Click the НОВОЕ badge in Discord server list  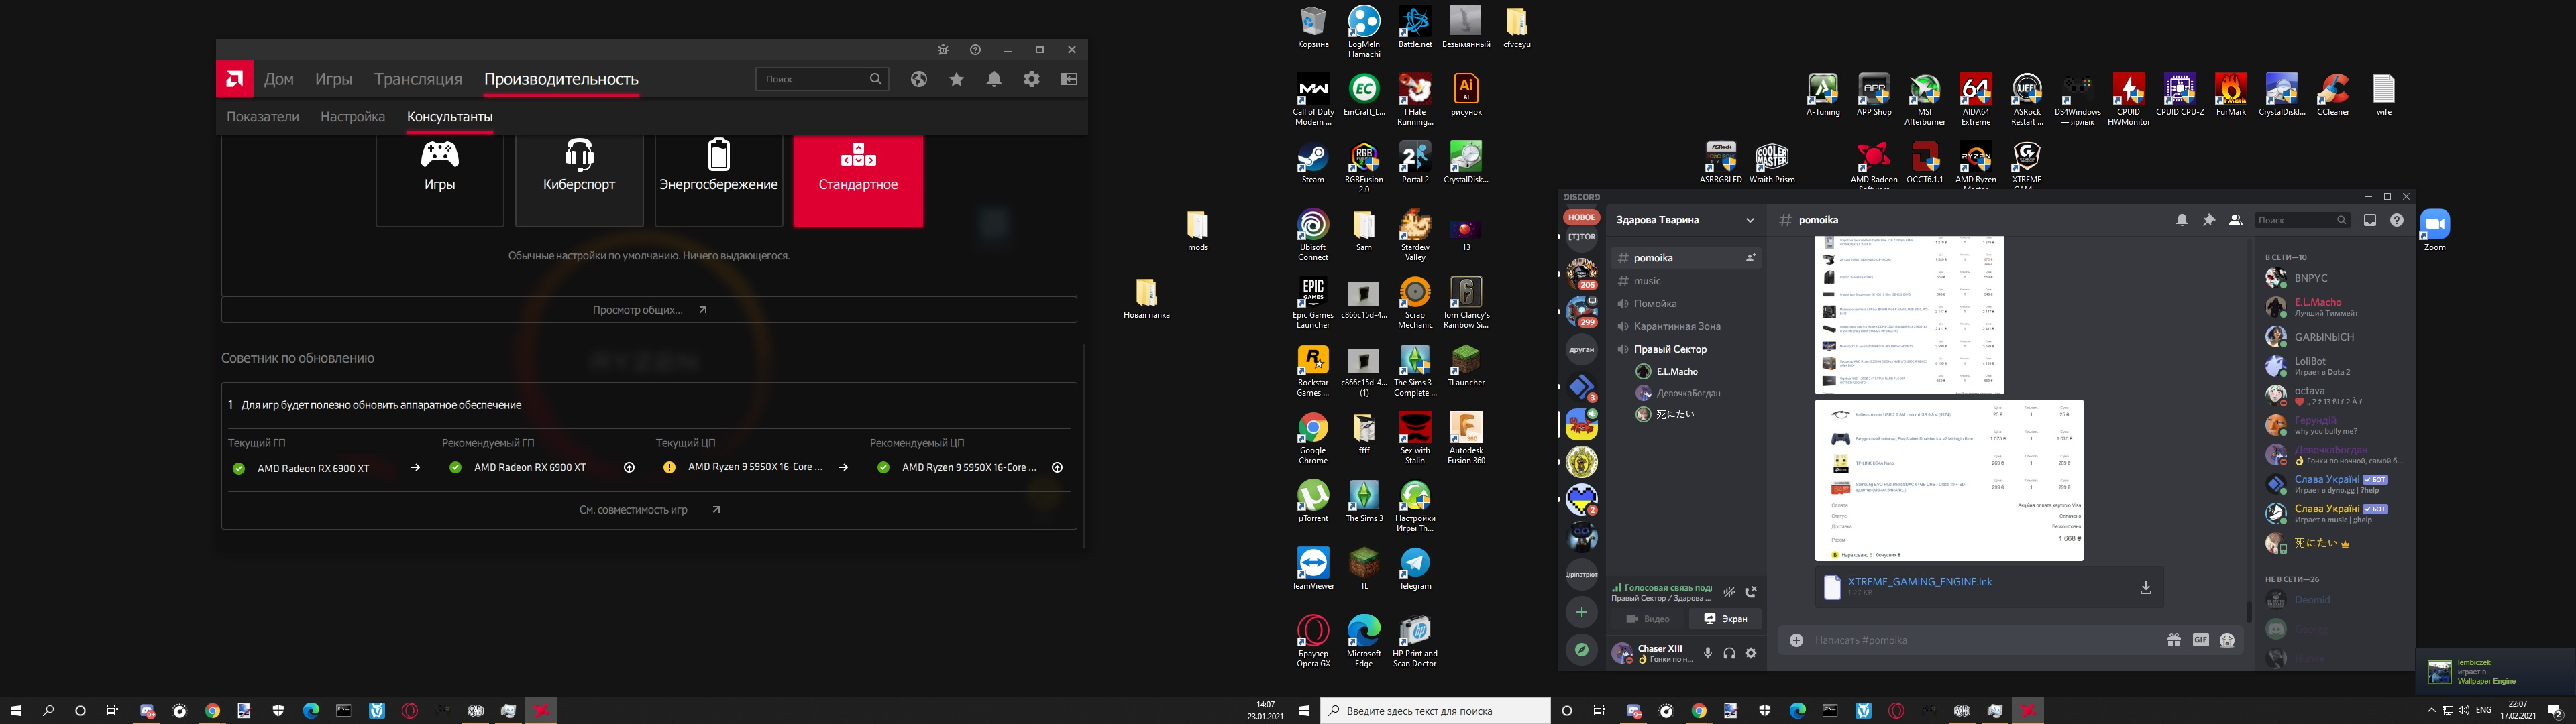click(x=1582, y=217)
